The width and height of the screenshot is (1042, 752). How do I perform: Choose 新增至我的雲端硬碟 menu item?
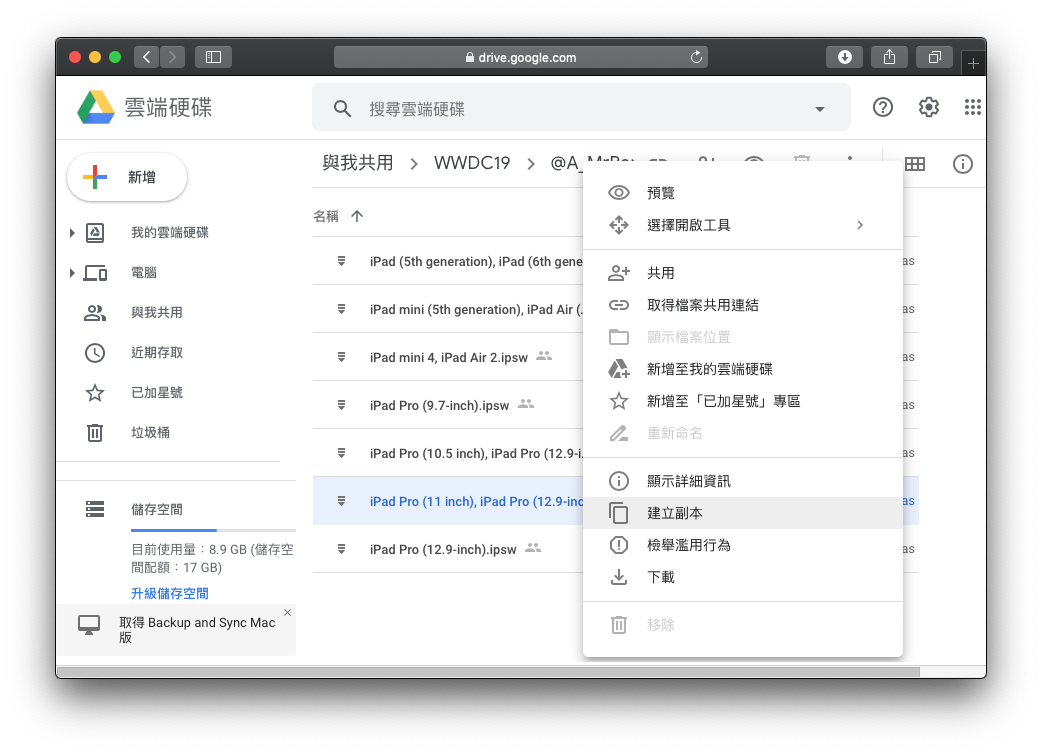pos(742,369)
